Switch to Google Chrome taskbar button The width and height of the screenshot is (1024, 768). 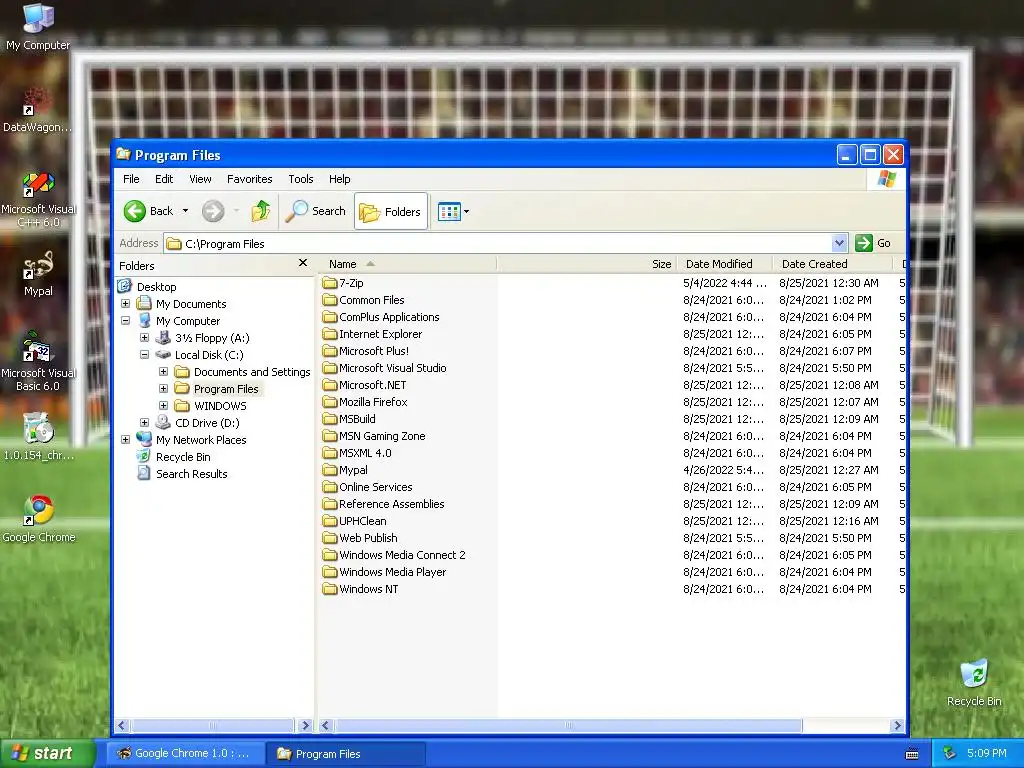pos(186,754)
